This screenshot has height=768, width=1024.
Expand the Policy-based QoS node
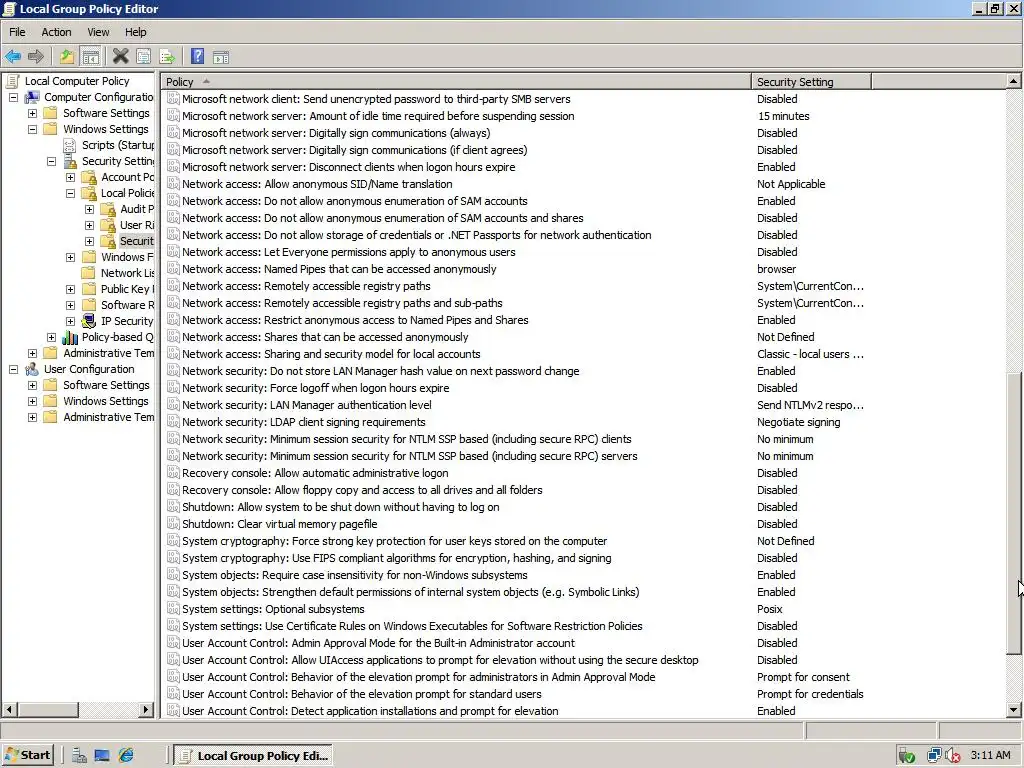click(x=51, y=337)
